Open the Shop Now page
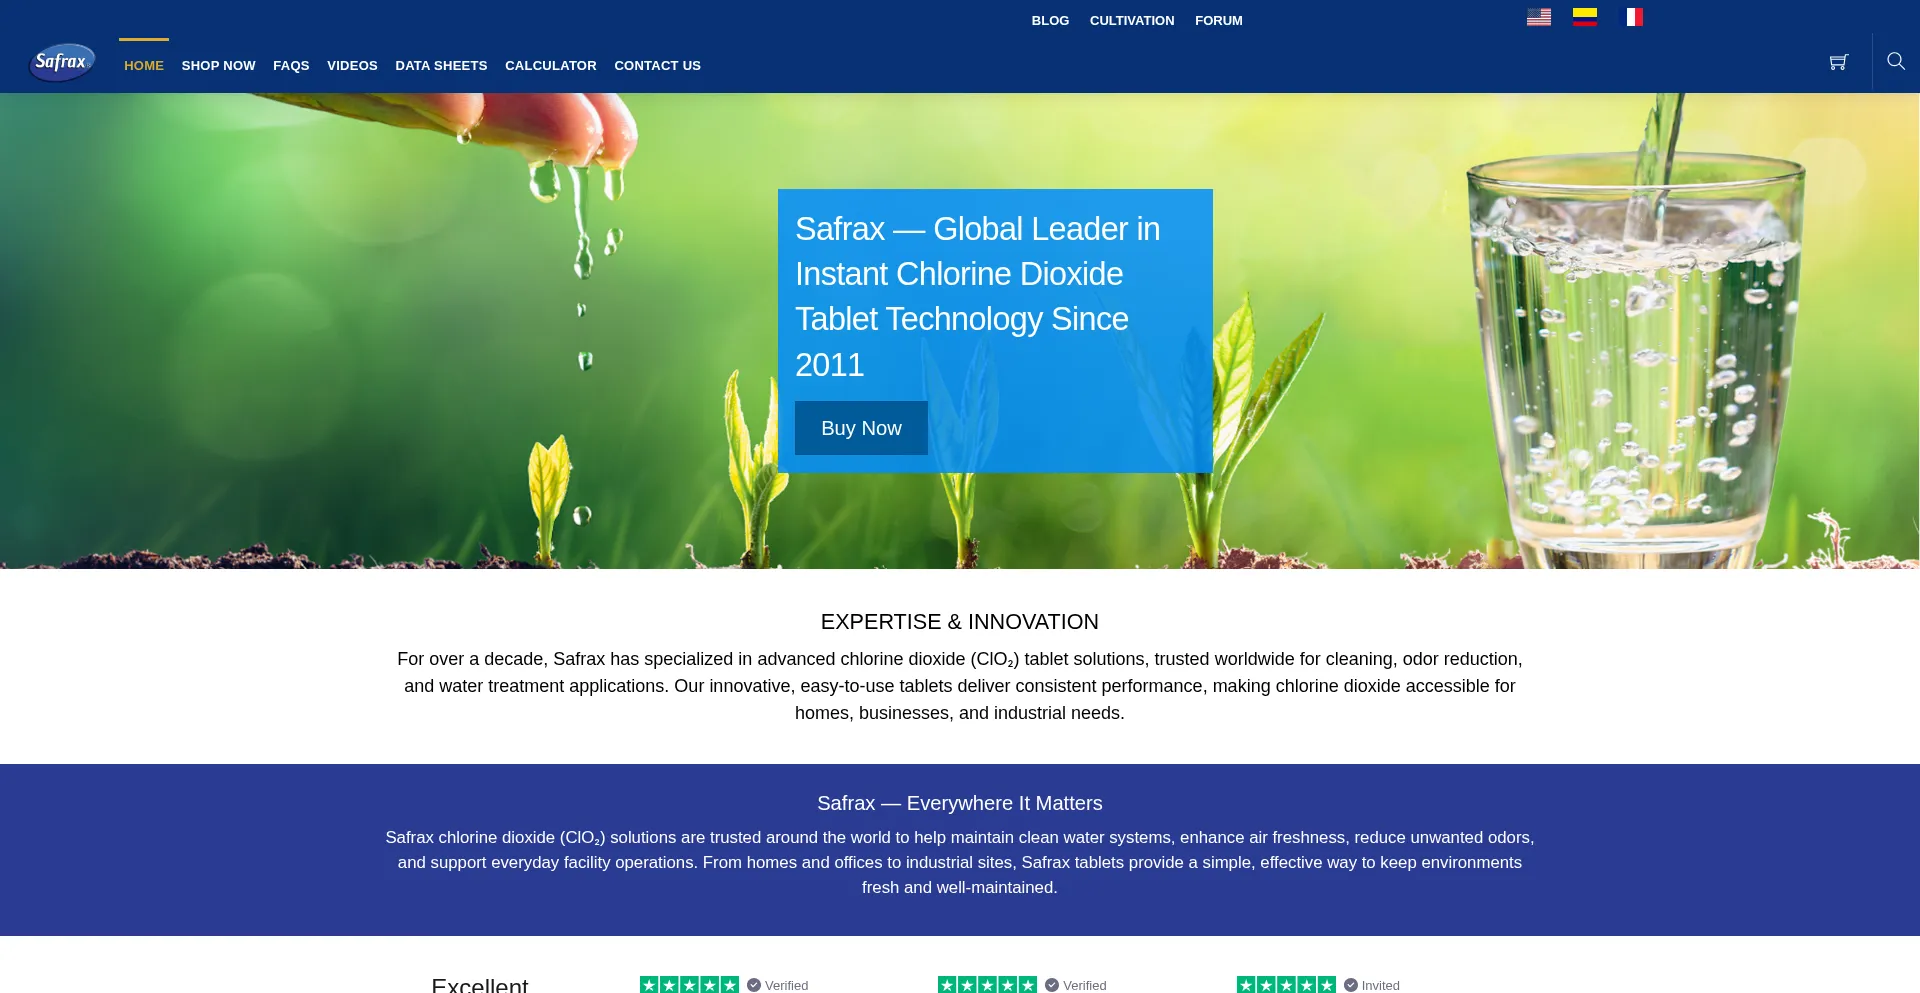This screenshot has height=993, width=1920. pos(218,66)
